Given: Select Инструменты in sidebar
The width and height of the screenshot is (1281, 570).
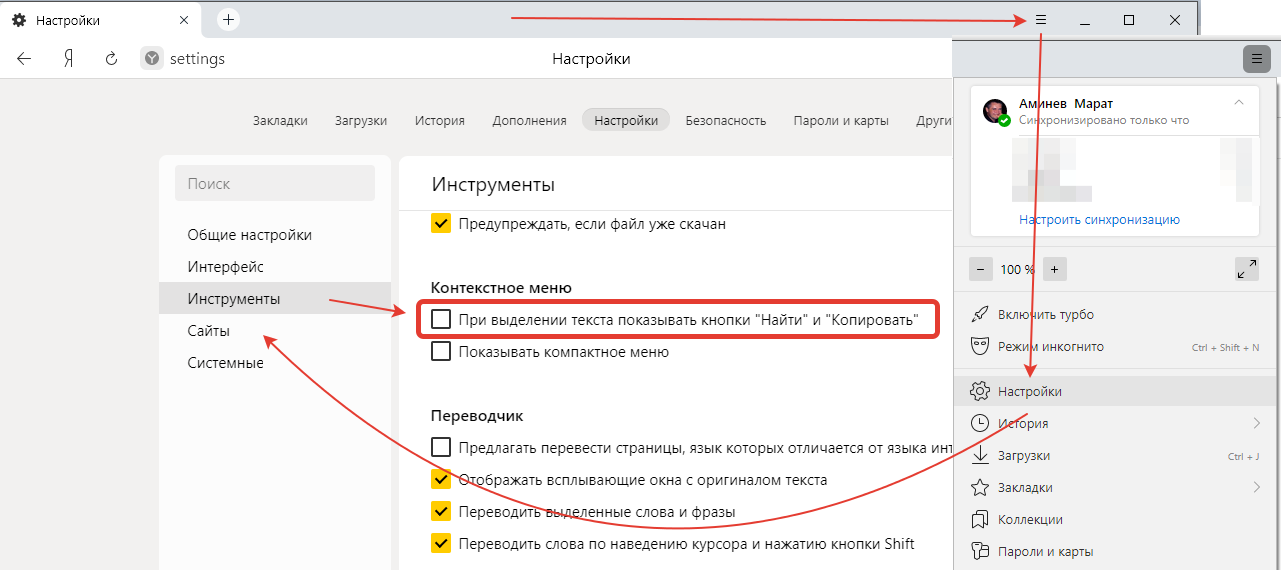Looking at the screenshot, I should coord(275,299).
